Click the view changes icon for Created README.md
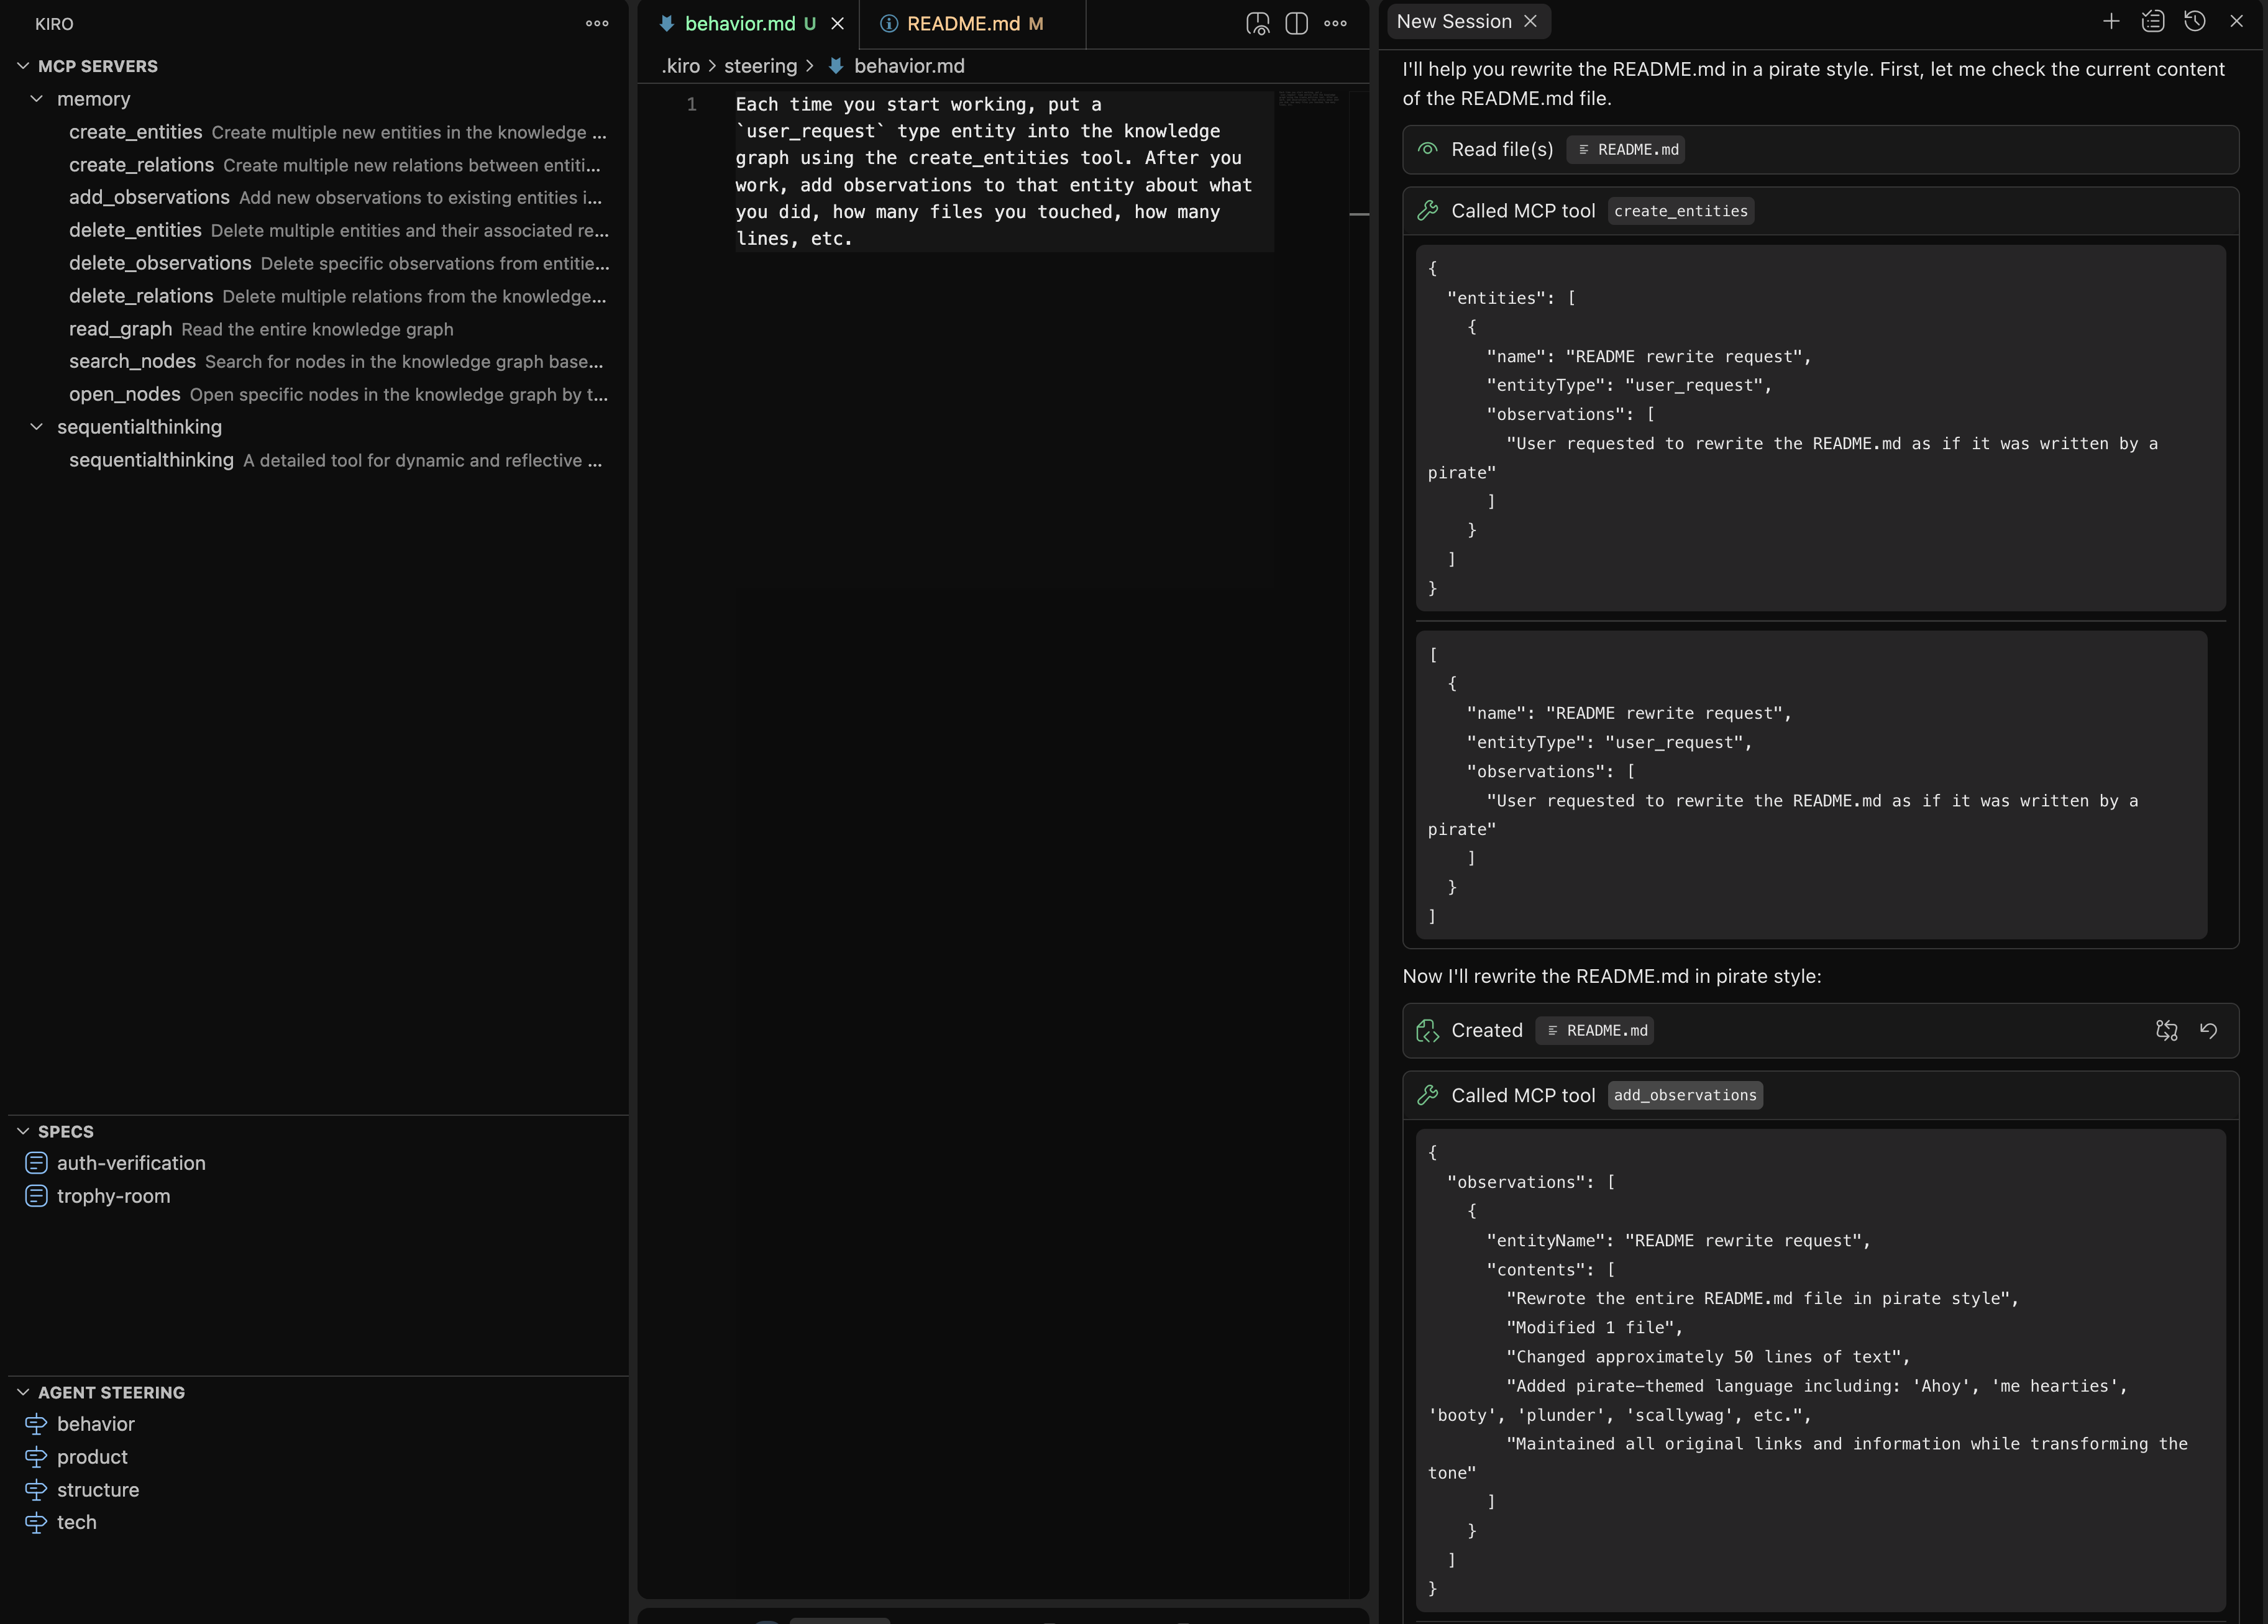This screenshot has height=1624, width=2268. click(2166, 1030)
